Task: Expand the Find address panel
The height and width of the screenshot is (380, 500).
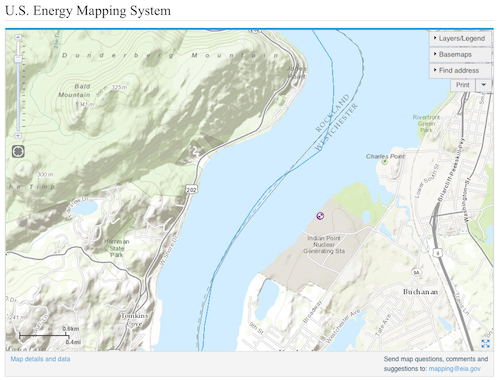Action: 460,70
